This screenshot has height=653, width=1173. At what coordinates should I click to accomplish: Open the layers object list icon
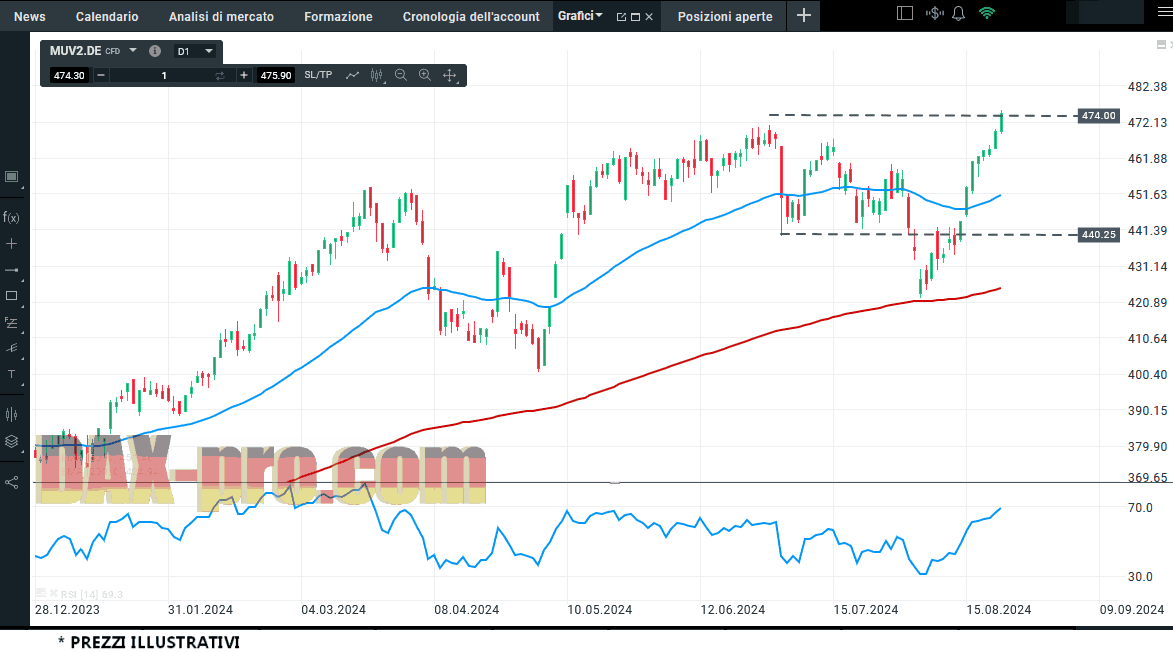pyautogui.click(x=11, y=441)
